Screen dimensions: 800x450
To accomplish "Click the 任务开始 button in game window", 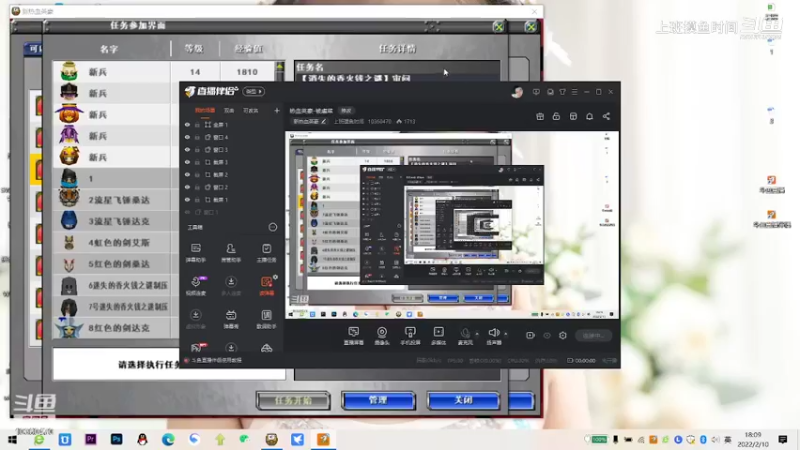I will [293, 401].
